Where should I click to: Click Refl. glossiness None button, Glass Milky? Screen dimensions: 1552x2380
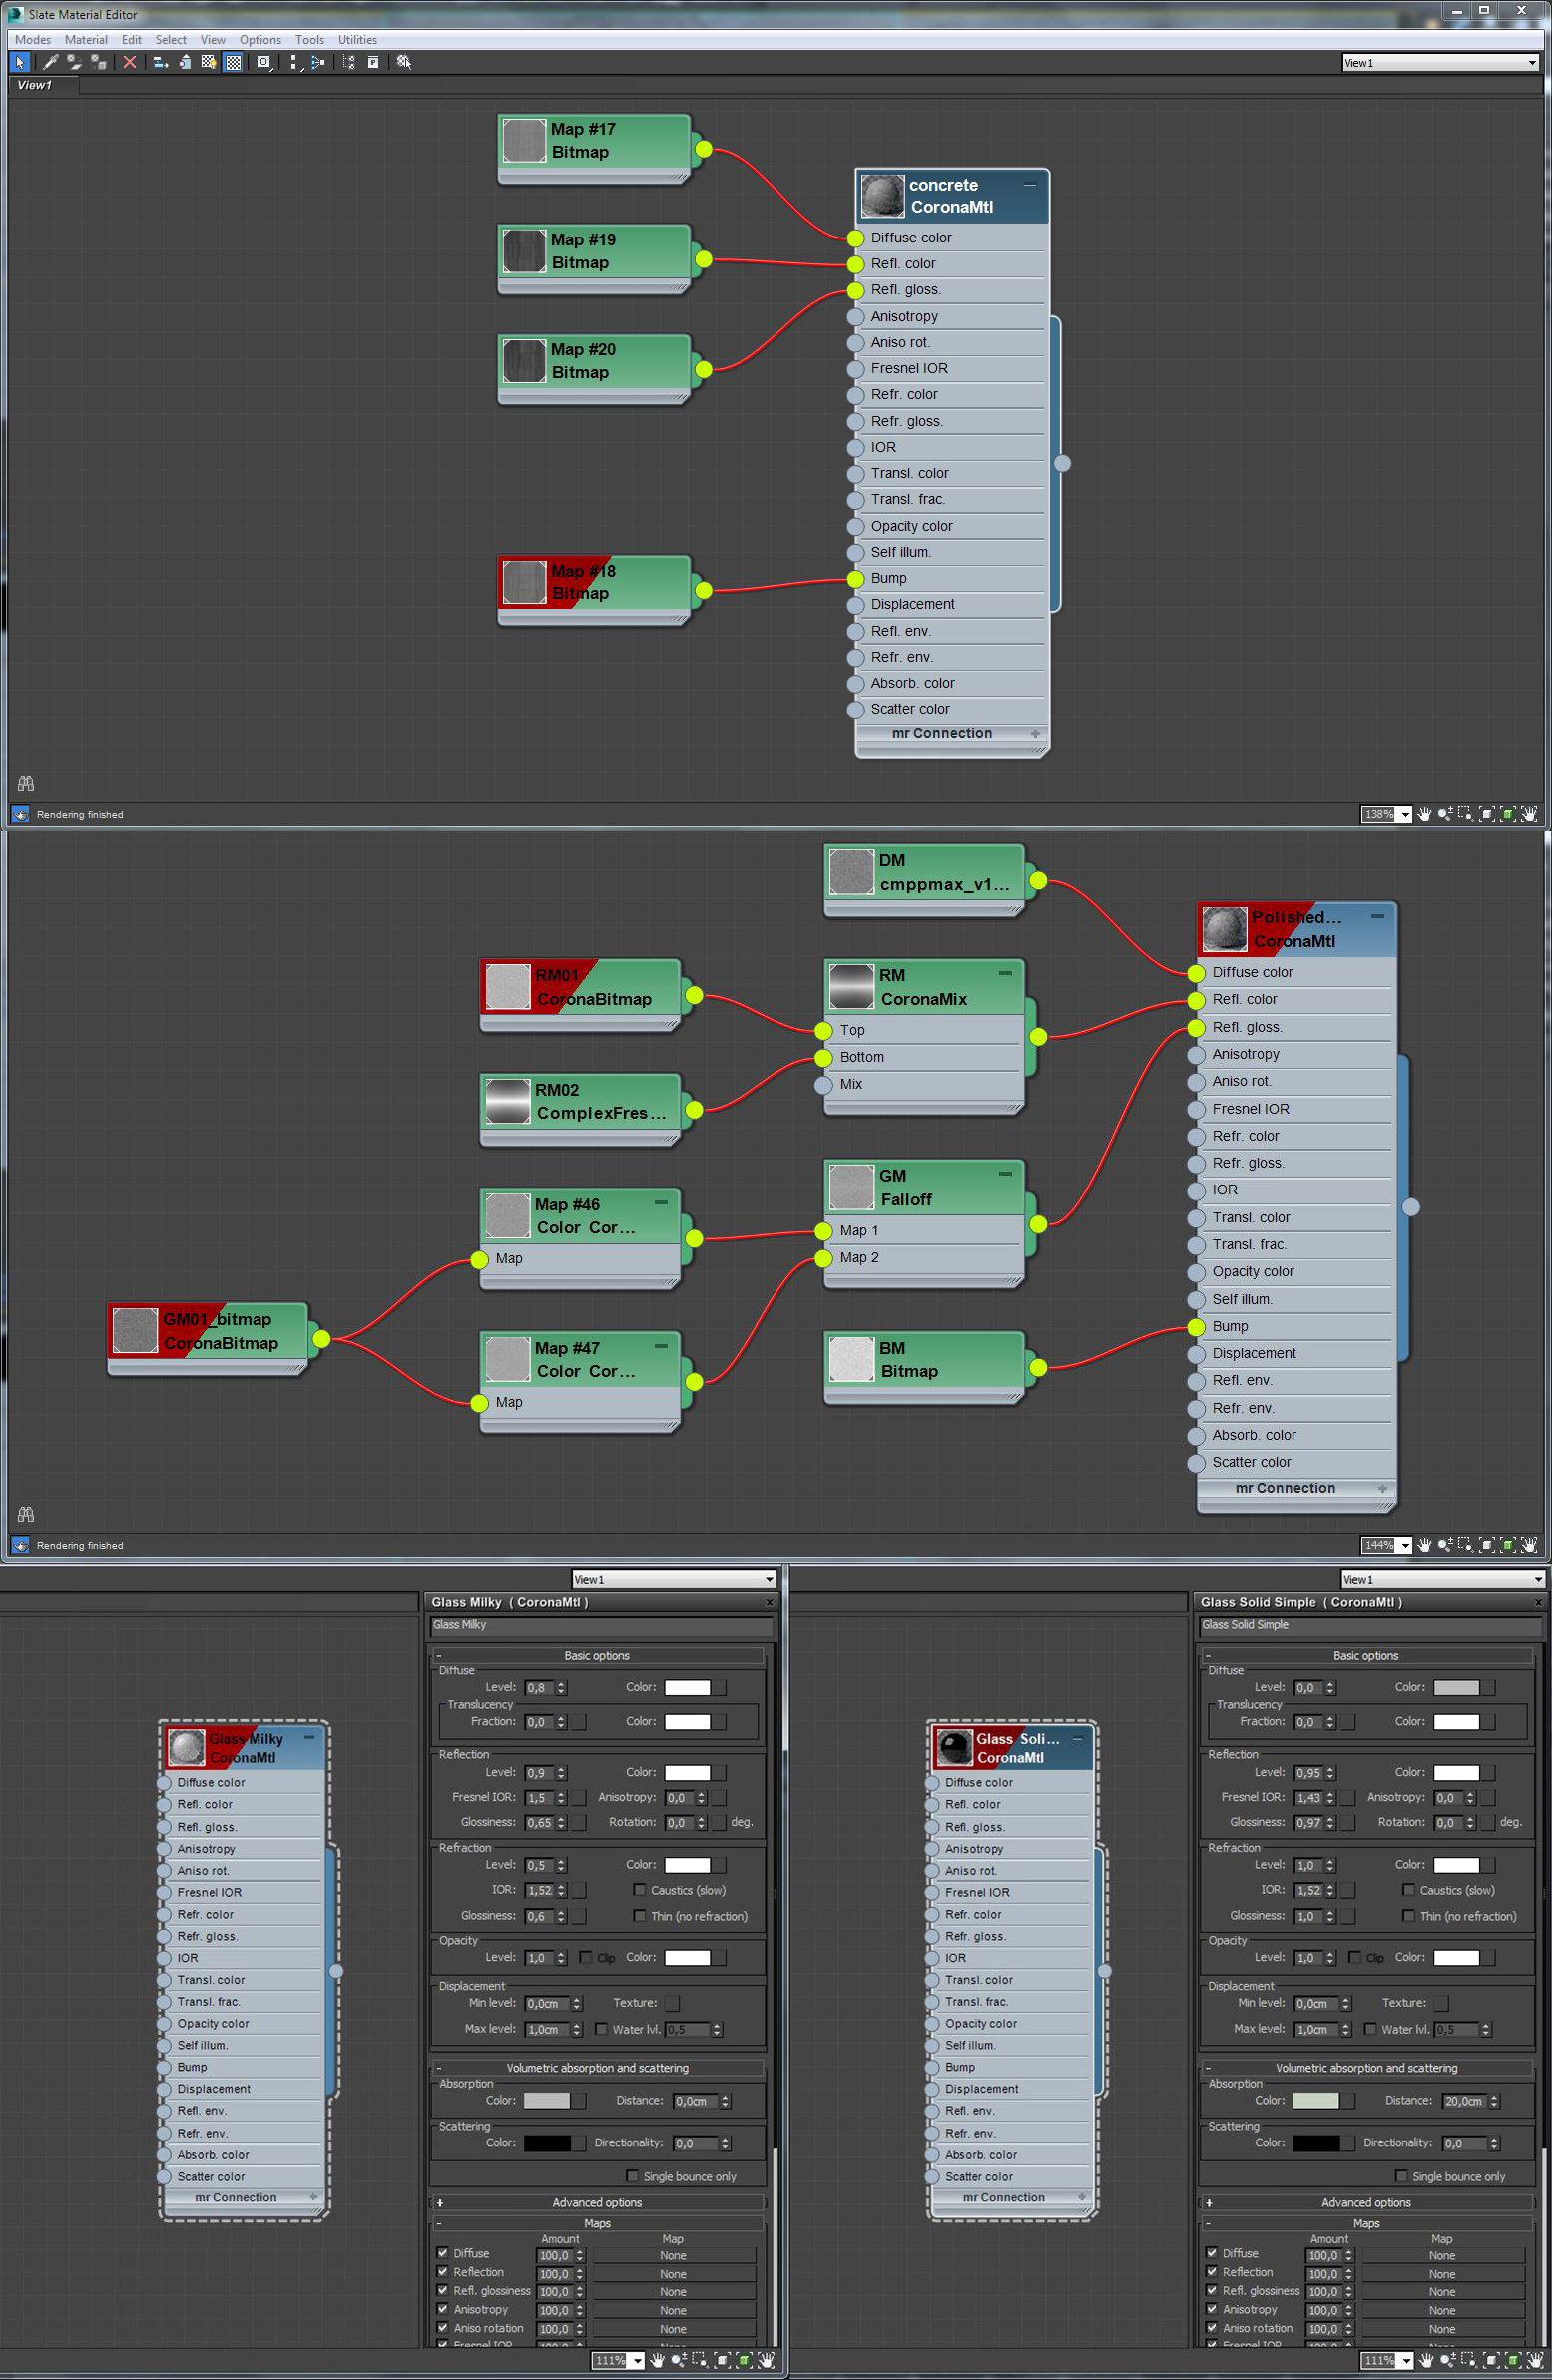click(673, 2291)
